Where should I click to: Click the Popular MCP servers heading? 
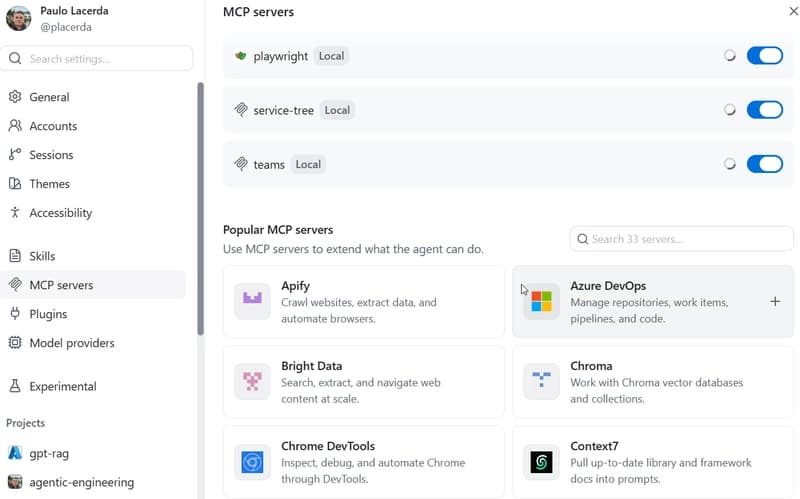pyautogui.click(x=278, y=230)
